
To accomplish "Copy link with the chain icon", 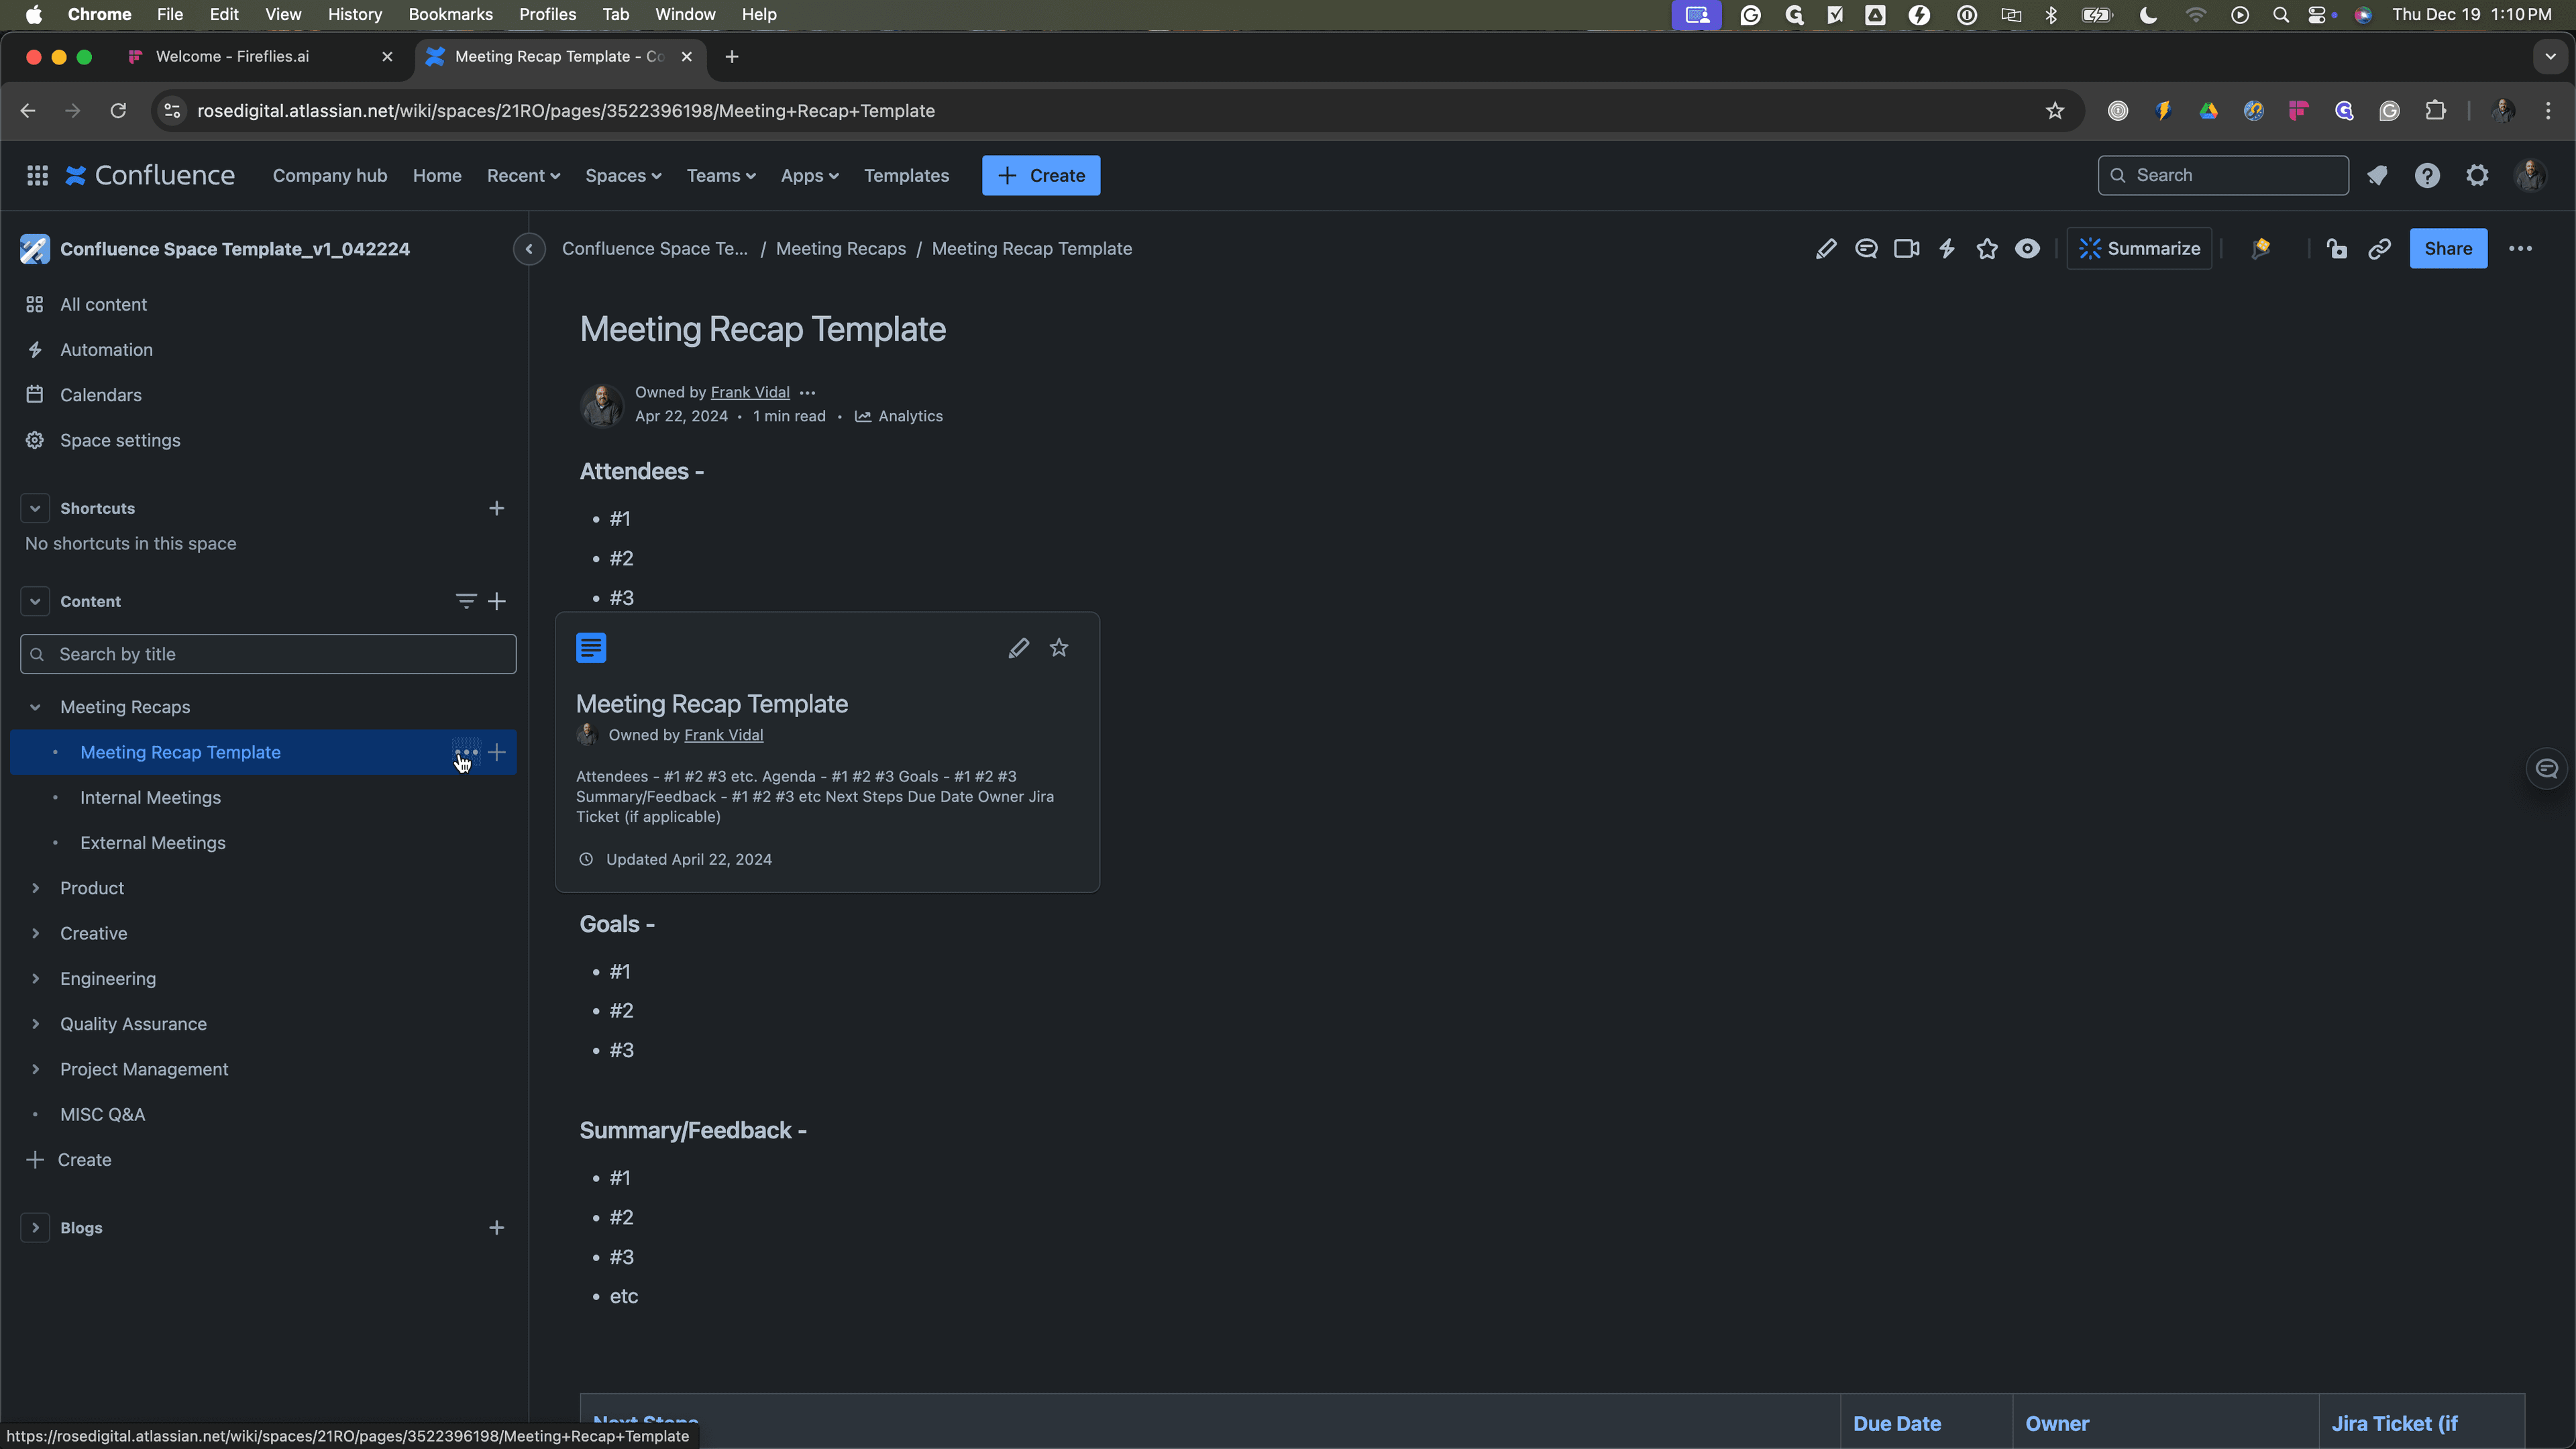I will 2379,249.
